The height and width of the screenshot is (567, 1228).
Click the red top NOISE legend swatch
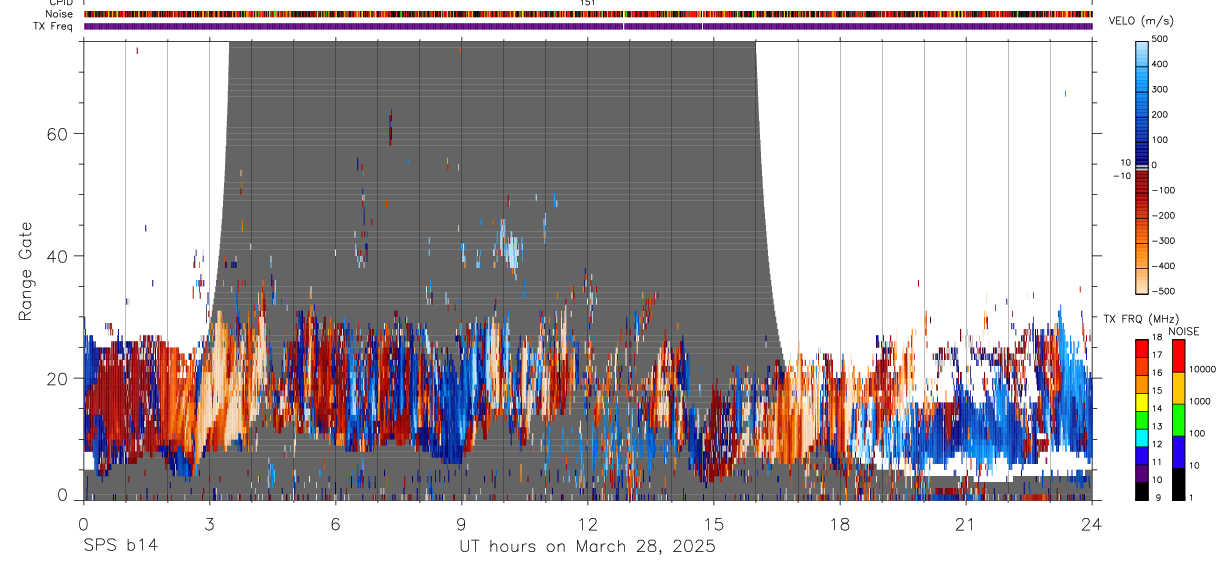pos(1178,356)
